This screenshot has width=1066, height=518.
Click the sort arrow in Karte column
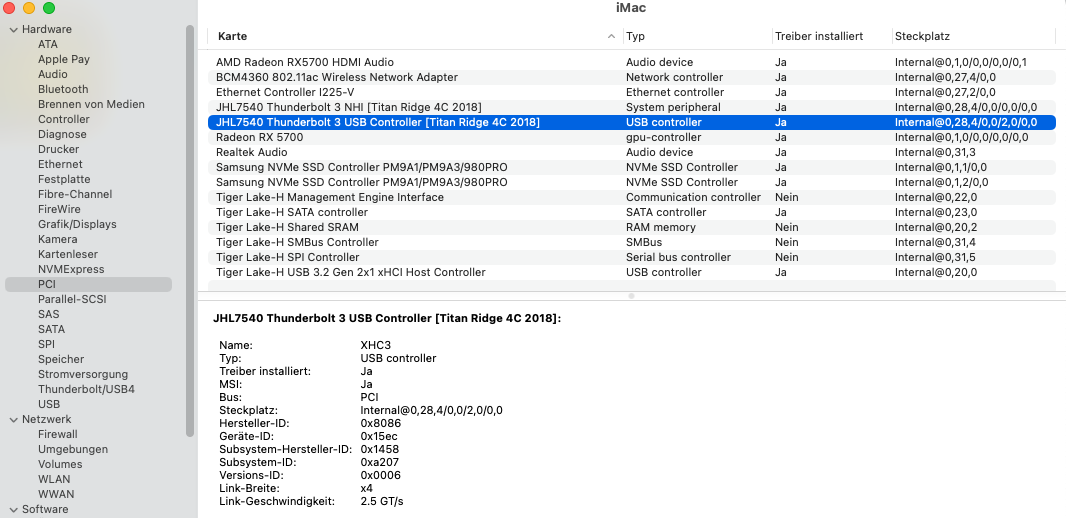point(612,36)
